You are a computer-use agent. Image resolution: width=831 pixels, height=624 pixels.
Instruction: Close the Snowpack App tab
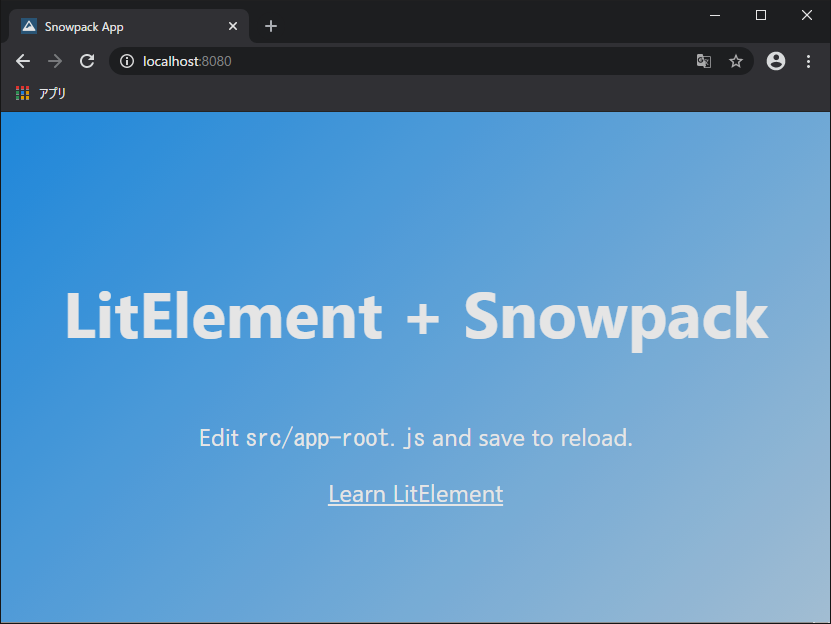coord(233,26)
